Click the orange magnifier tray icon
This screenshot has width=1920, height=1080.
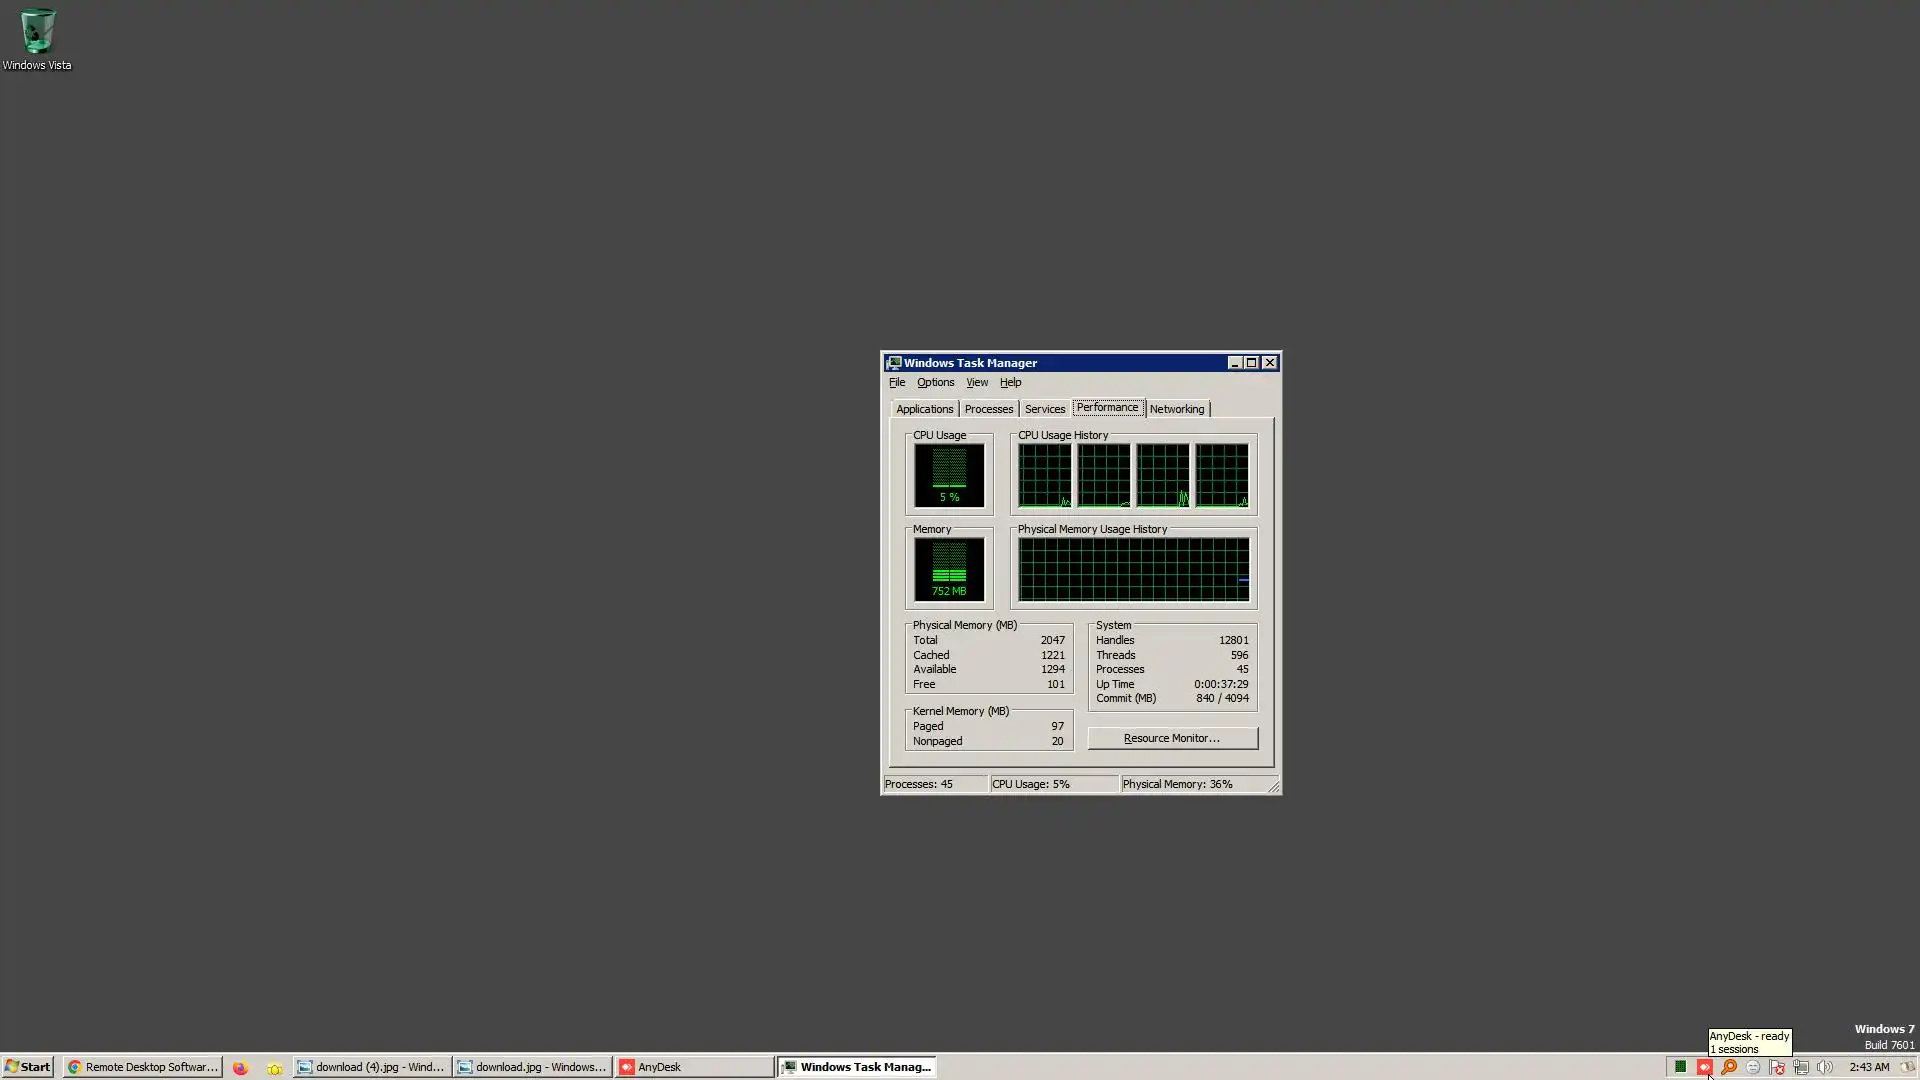coord(1728,1067)
